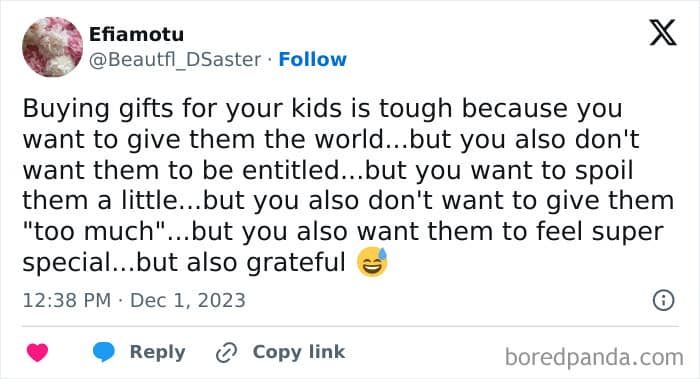The image size is (700, 379).
Task: Like the tweet with the pink heart
Action: (38, 352)
